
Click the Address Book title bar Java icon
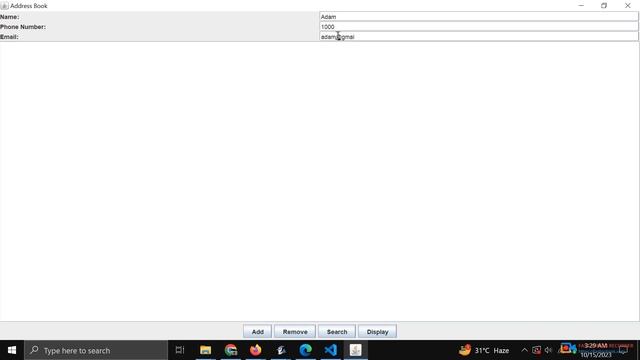tap(4, 6)
